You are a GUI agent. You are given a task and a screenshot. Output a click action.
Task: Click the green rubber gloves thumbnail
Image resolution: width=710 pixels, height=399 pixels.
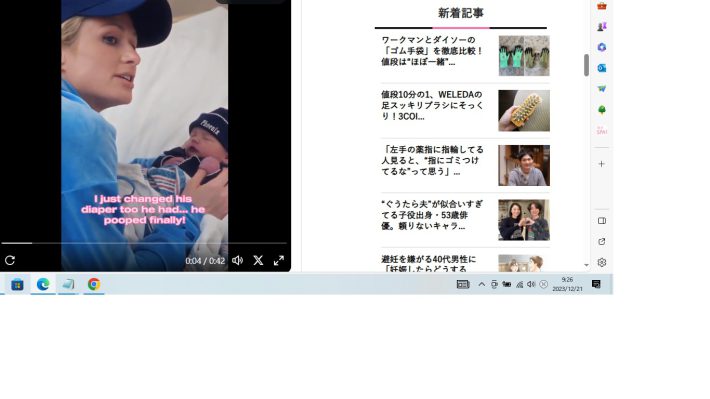[x=524, y=56]
